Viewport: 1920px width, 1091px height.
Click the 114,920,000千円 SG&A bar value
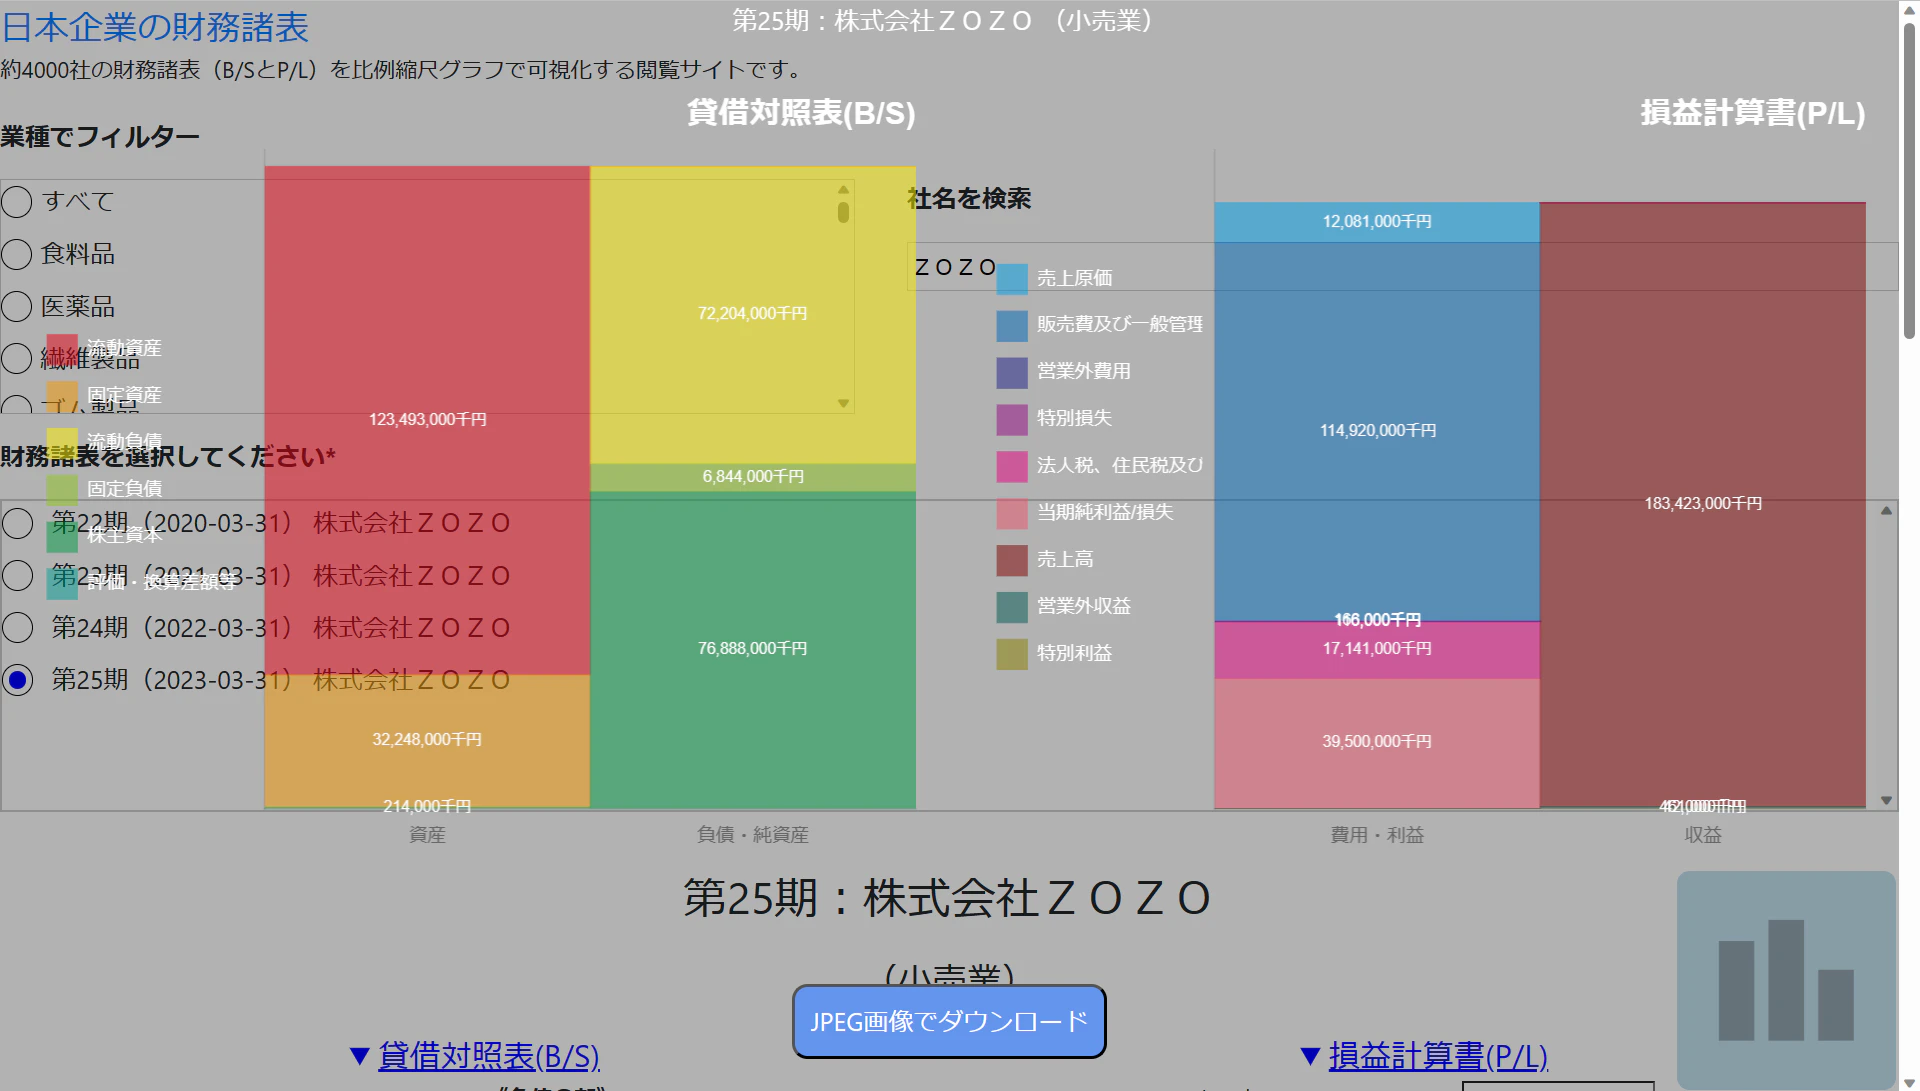tap(1378, 431)
